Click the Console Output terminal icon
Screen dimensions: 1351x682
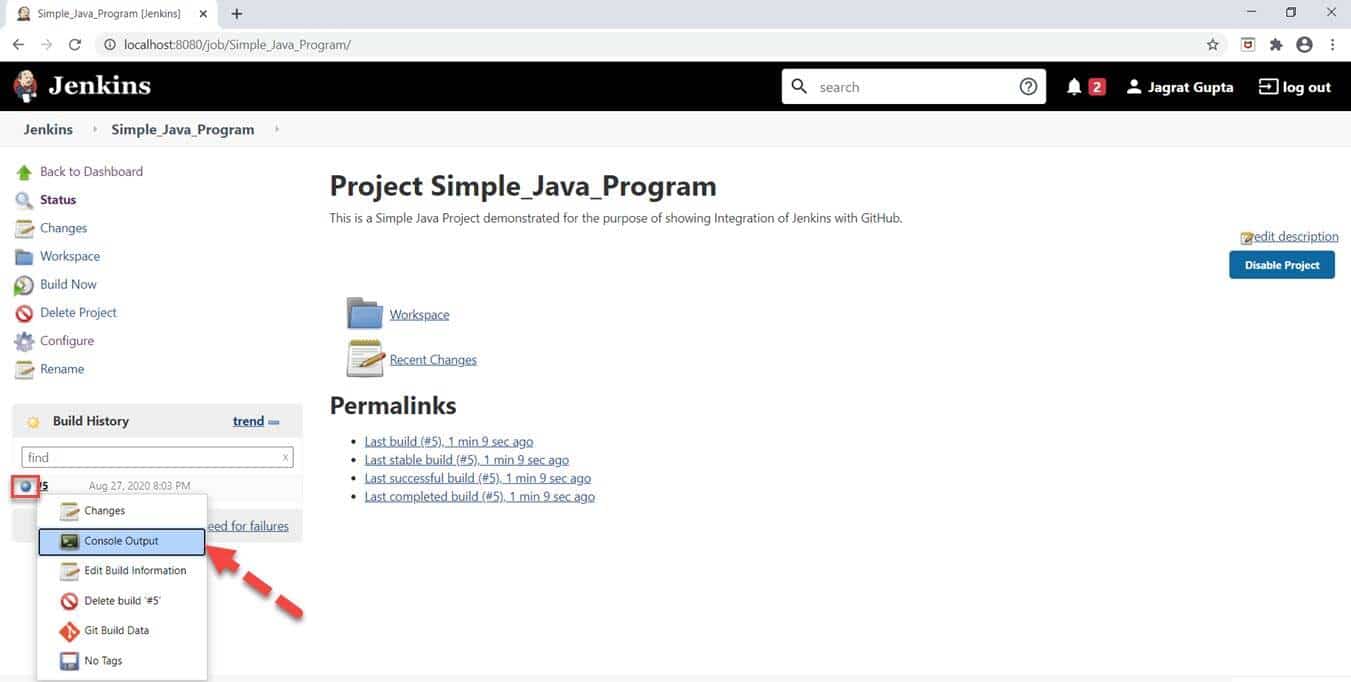point(69,541)
